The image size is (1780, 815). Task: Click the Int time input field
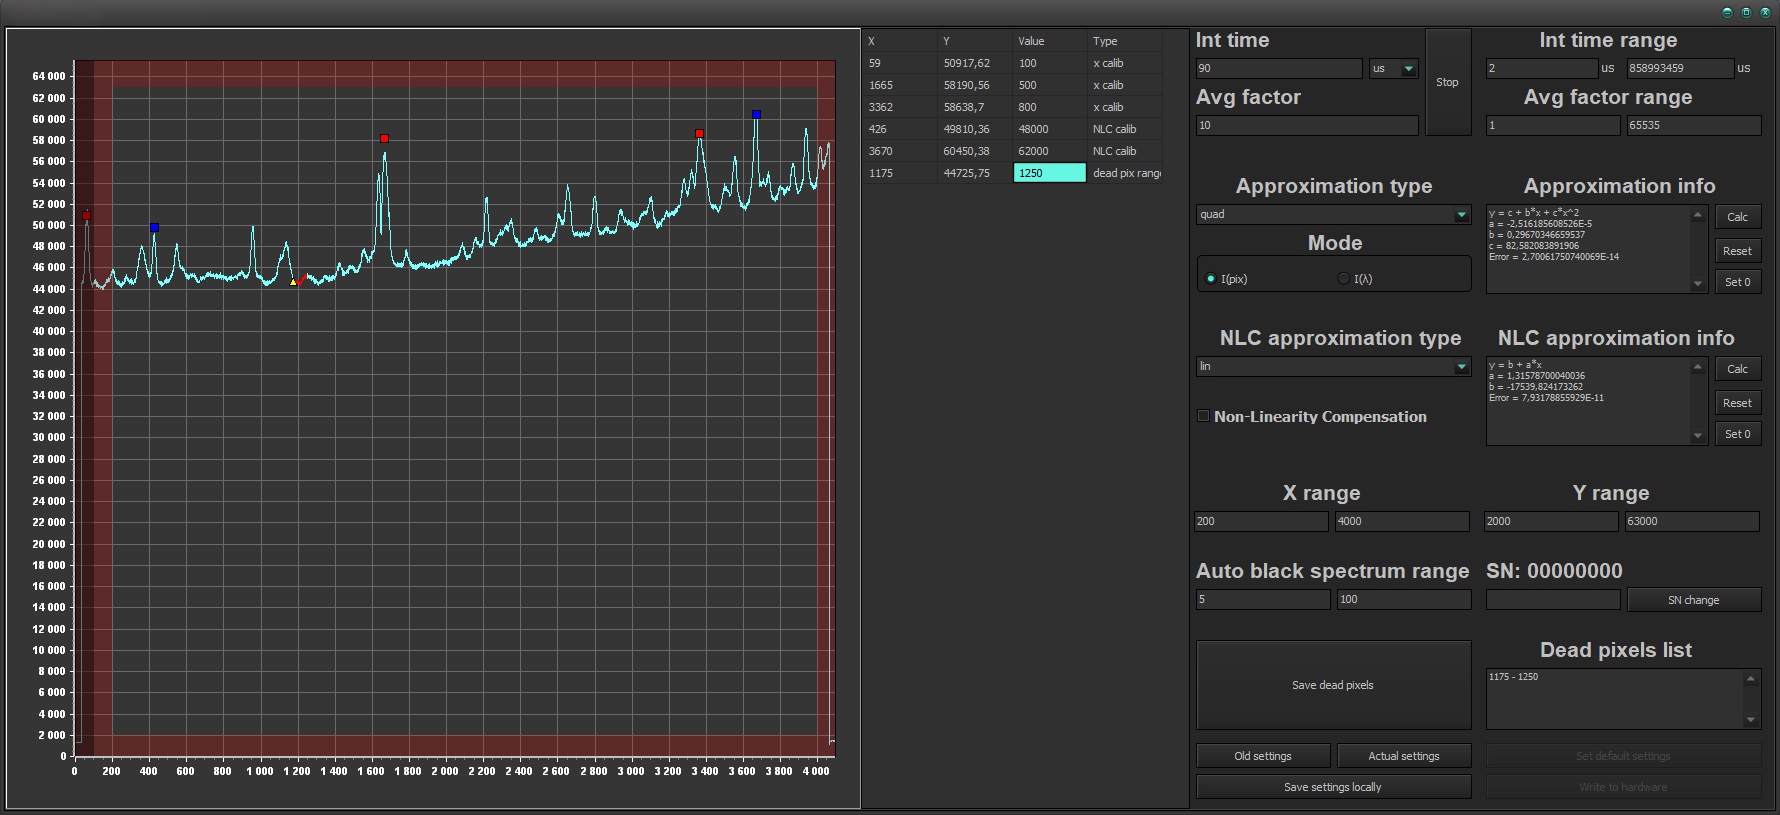click(1278, 69)
